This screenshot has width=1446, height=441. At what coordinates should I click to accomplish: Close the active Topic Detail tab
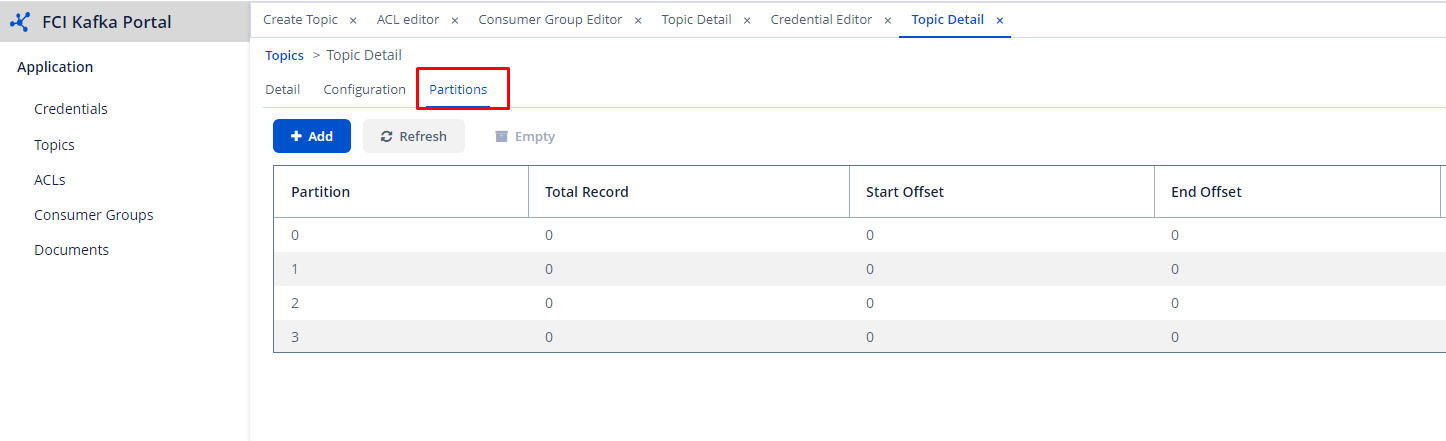coord(1000,20)
